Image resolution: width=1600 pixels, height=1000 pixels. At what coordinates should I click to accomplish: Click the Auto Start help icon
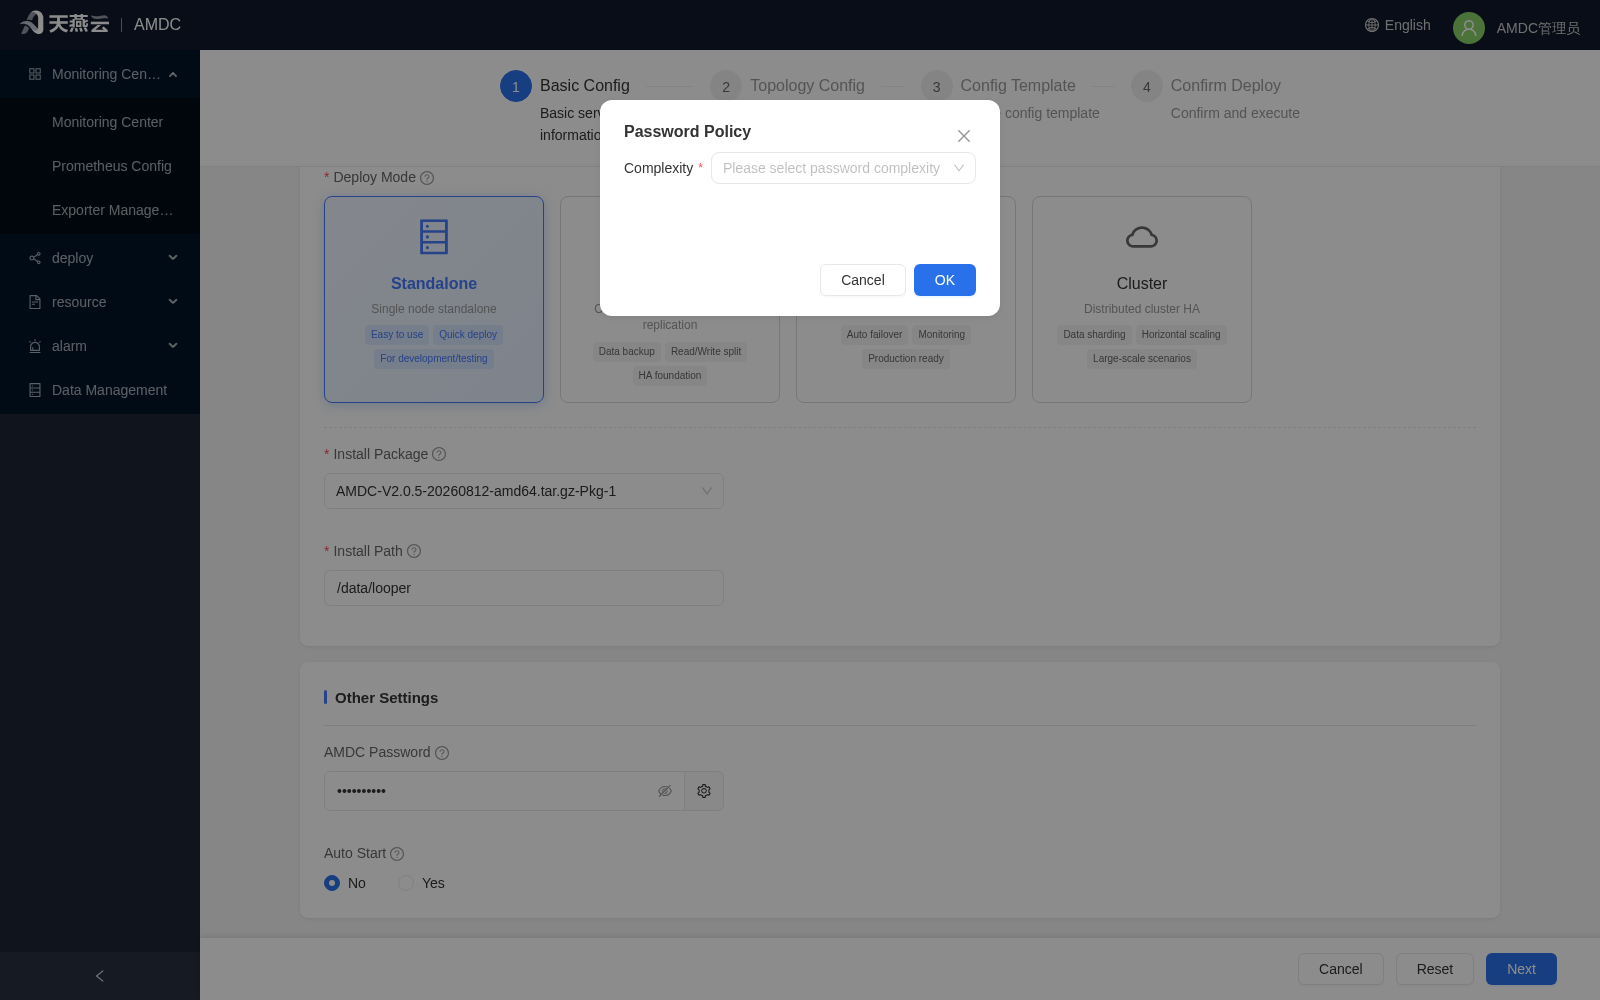click(397, 854)
